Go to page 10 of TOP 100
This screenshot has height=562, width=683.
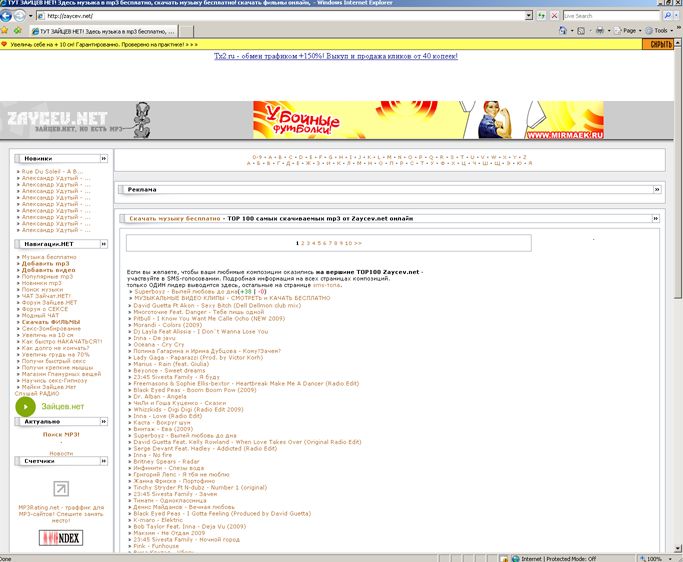[348, 243]
